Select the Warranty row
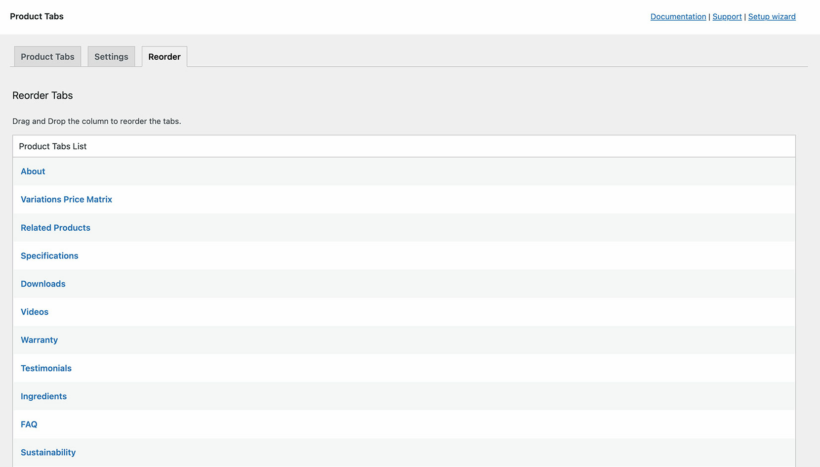 [x=39, y=340]
